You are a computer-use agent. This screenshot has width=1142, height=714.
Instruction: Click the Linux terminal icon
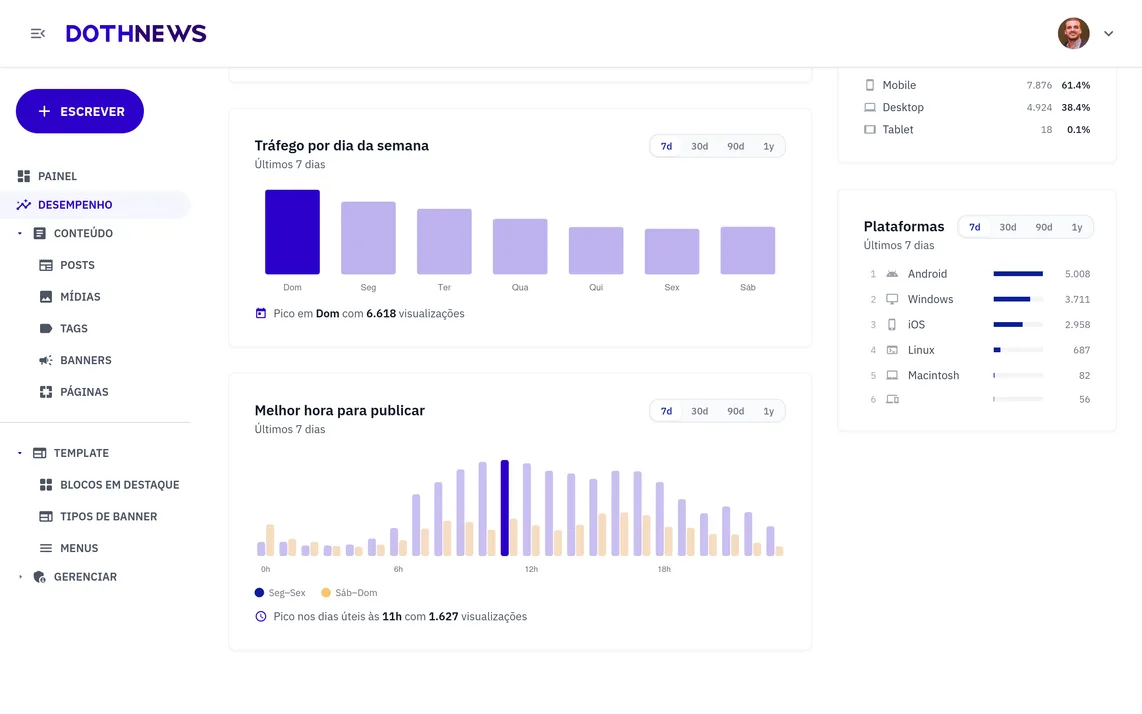[x=892, y=350]
